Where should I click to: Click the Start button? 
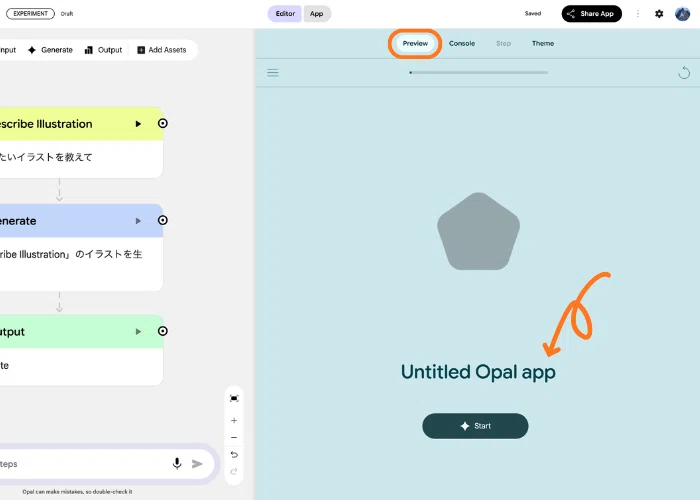click(x=475, y=426)
